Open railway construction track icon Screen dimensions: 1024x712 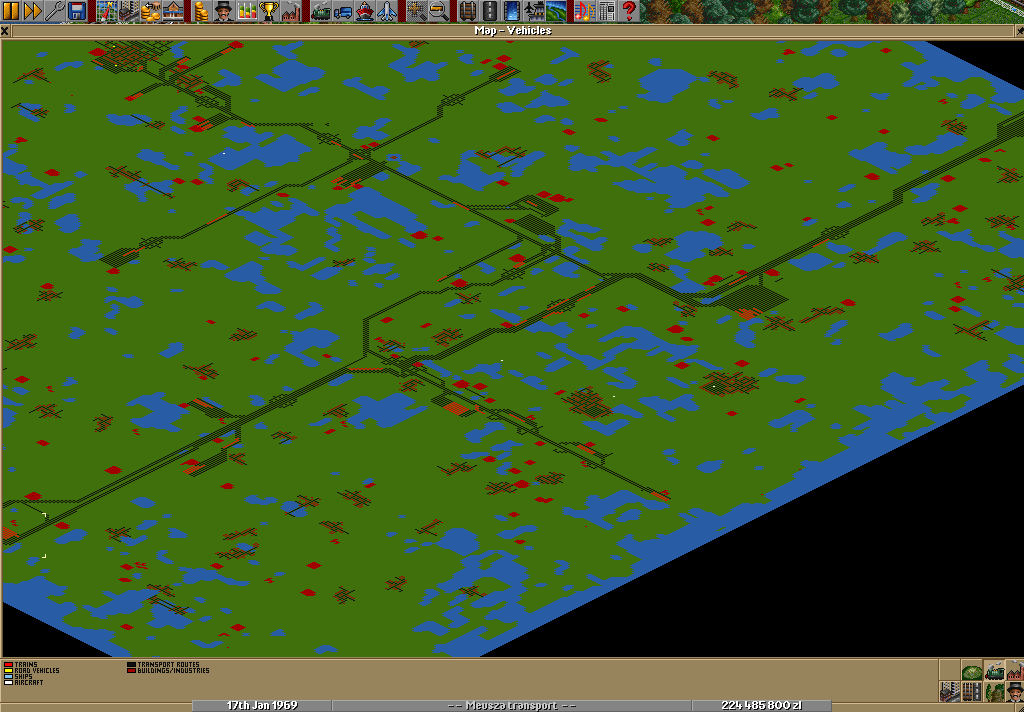pos(467,11)
